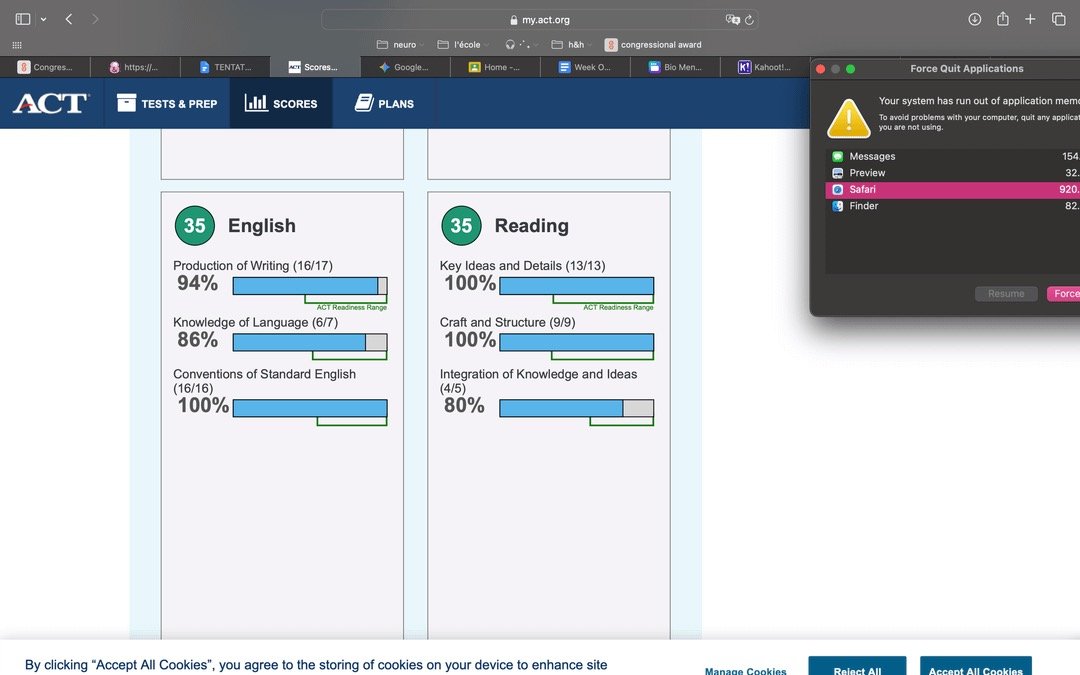Click the "Knowledge of Language (6/7)" label

pyautogui.click(x=256, y=322)
